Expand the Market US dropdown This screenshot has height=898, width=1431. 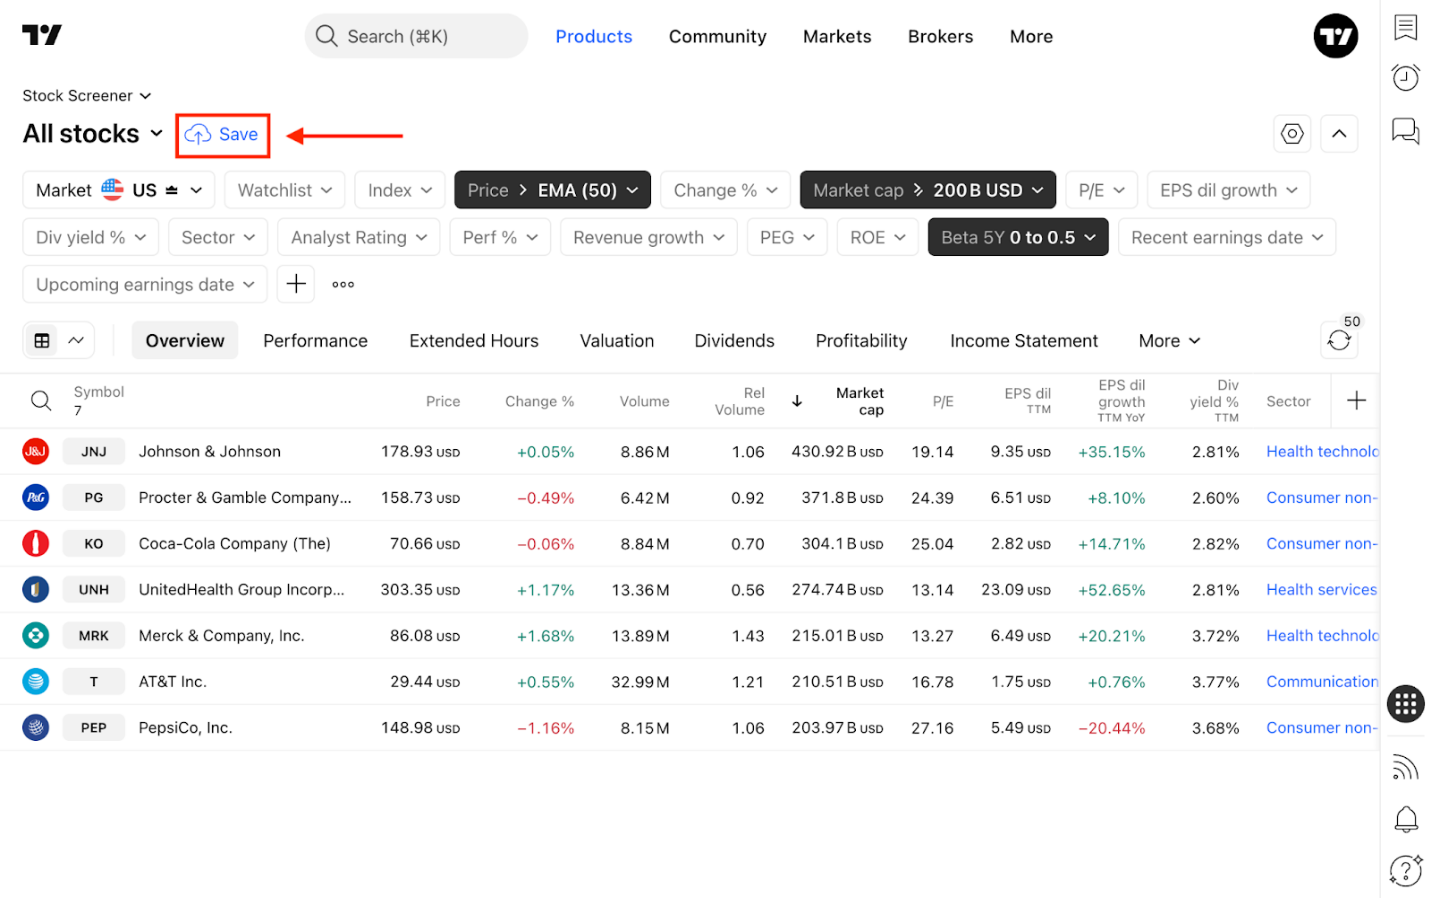pyautogui.click(x=119, y=190)
